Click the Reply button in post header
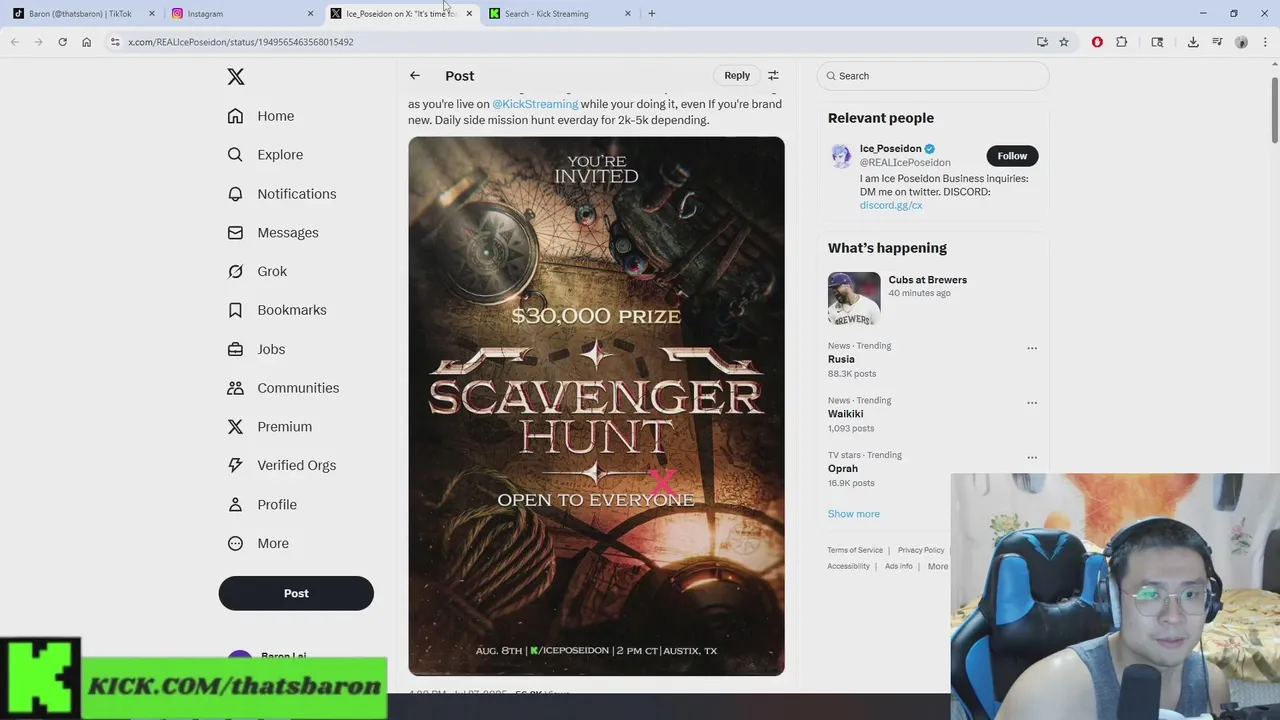1280x720 pixels. pyautogui.click(x=737, y=76)
